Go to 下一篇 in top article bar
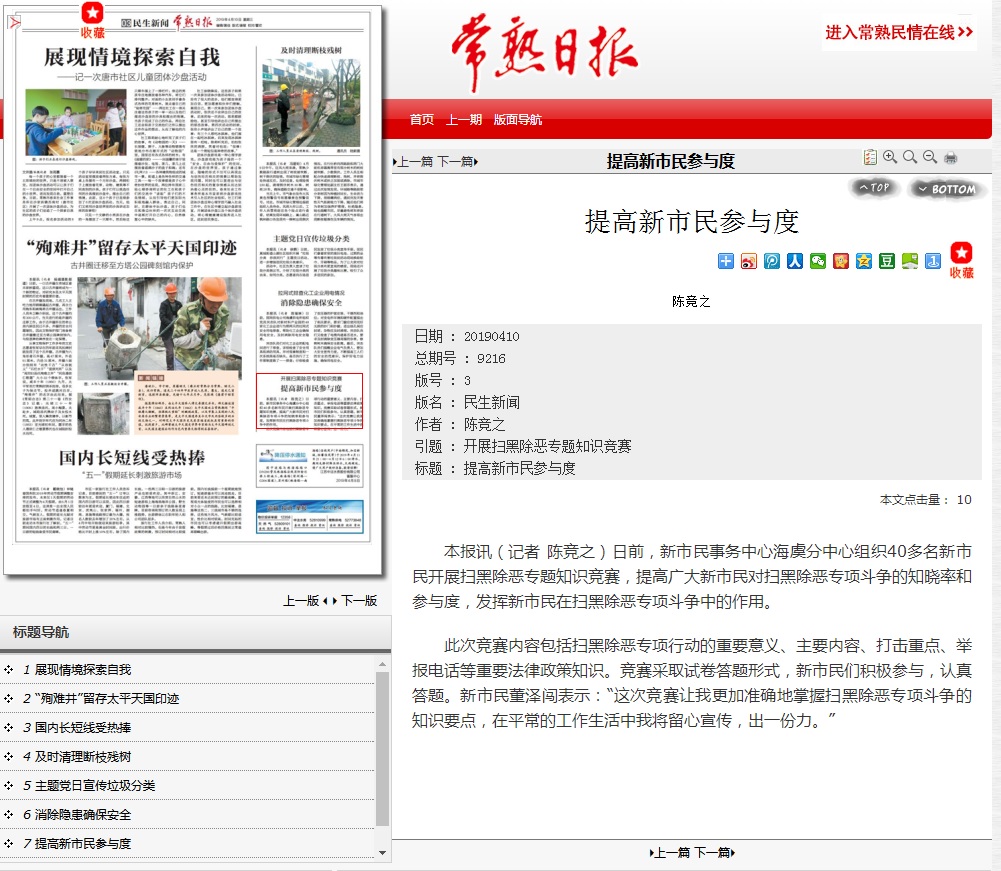 coord(457,162)
